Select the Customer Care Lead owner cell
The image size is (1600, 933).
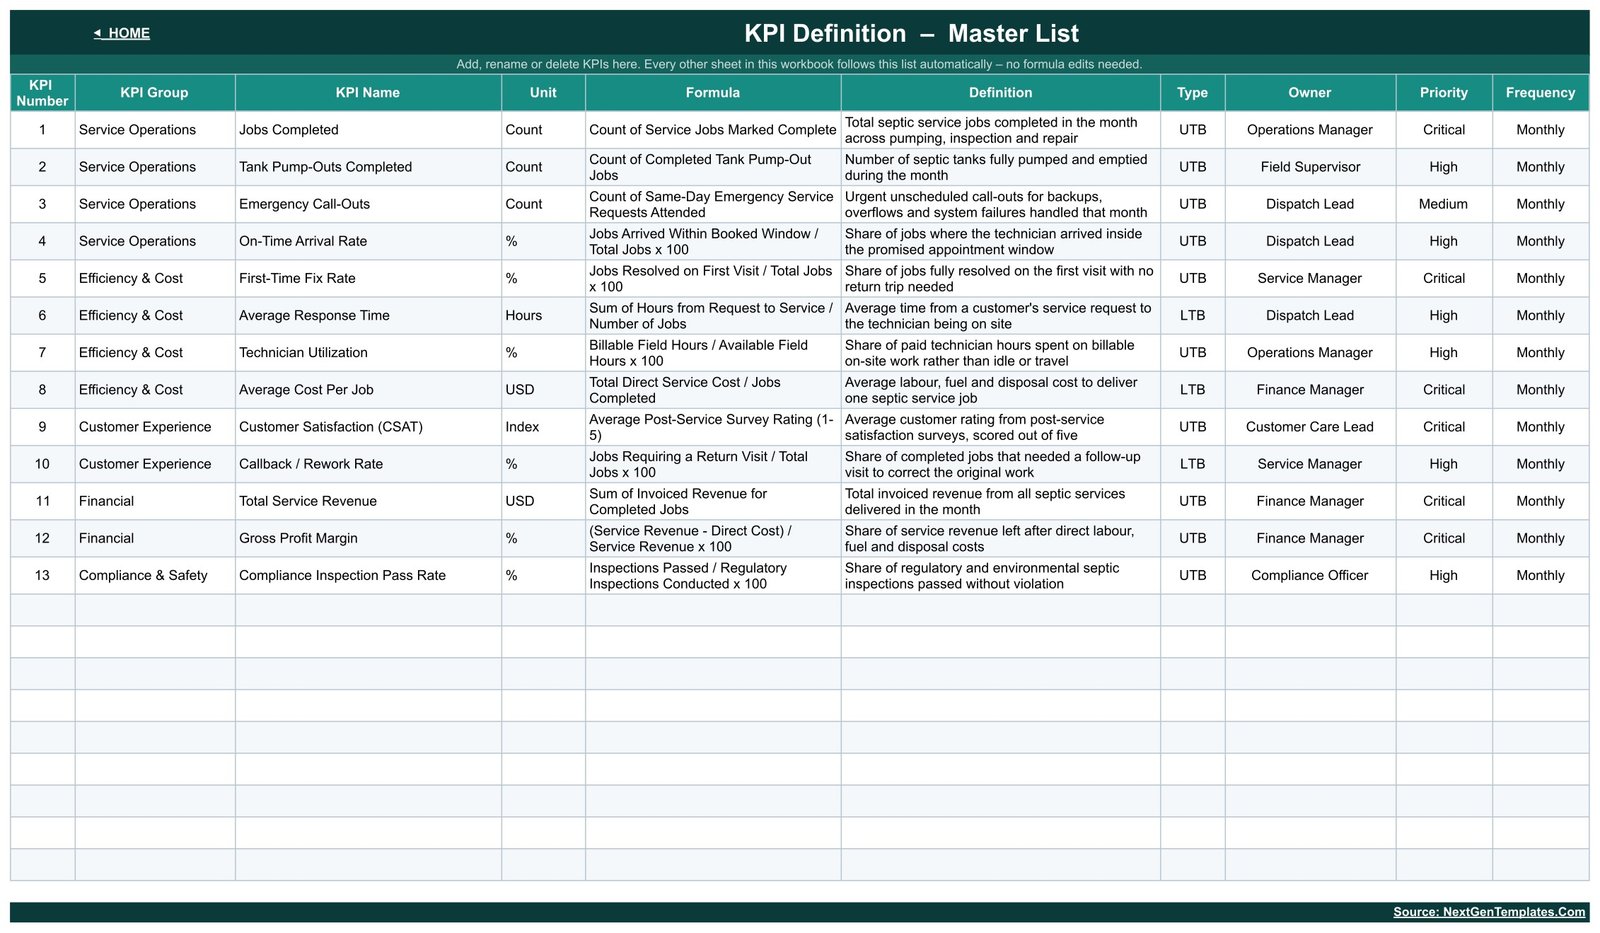click(1310, 426)
